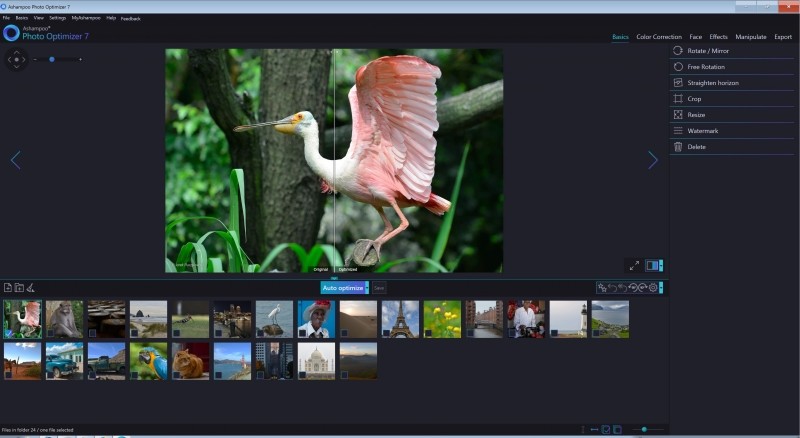The width and height of the screenshot is (800, 438).
Task: Click the gear settings icon in thumbnail toolbar
Action: 653,288
